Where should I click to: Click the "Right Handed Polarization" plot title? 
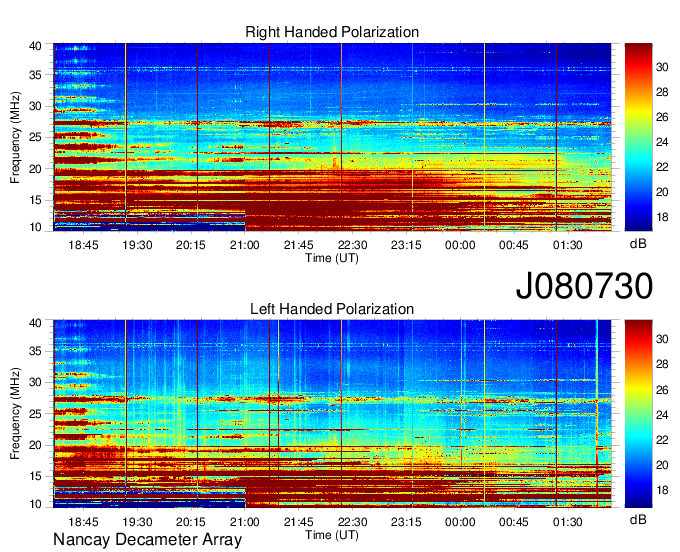click(332, 32)
